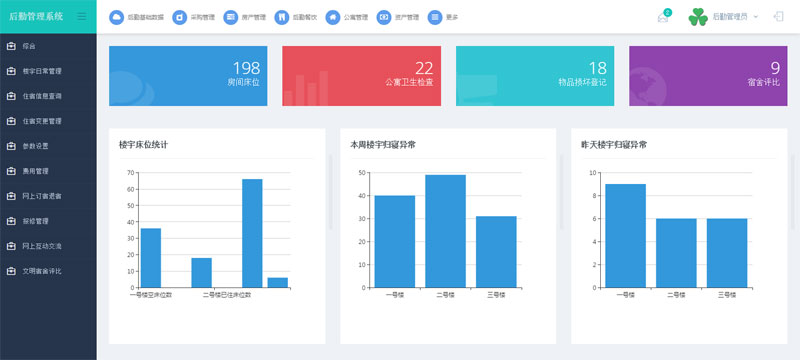
Task: Open 后勤基础数据 cloud icon
Action: click(x=116, y=17)
